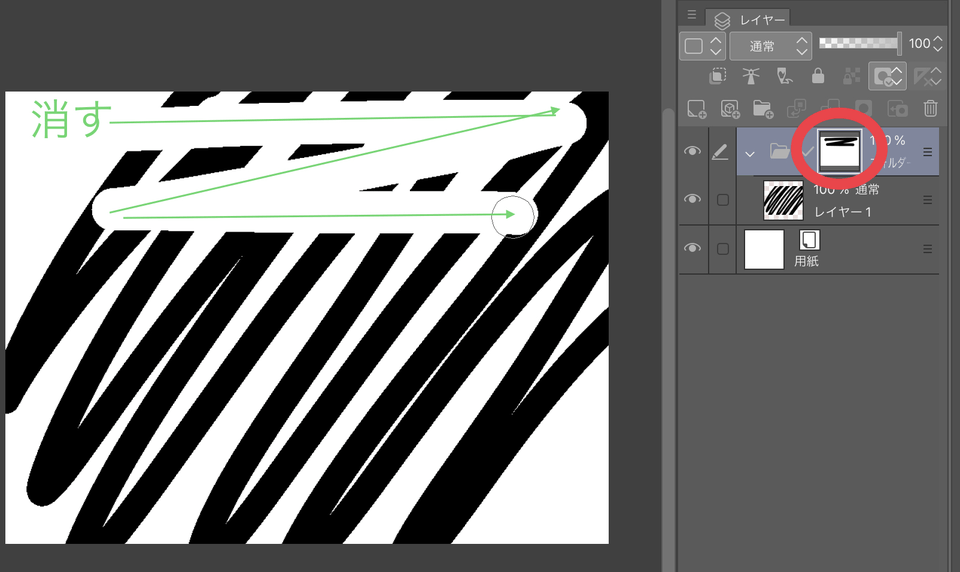Toggle Lock Layer padlock icon

coord(817,76)
